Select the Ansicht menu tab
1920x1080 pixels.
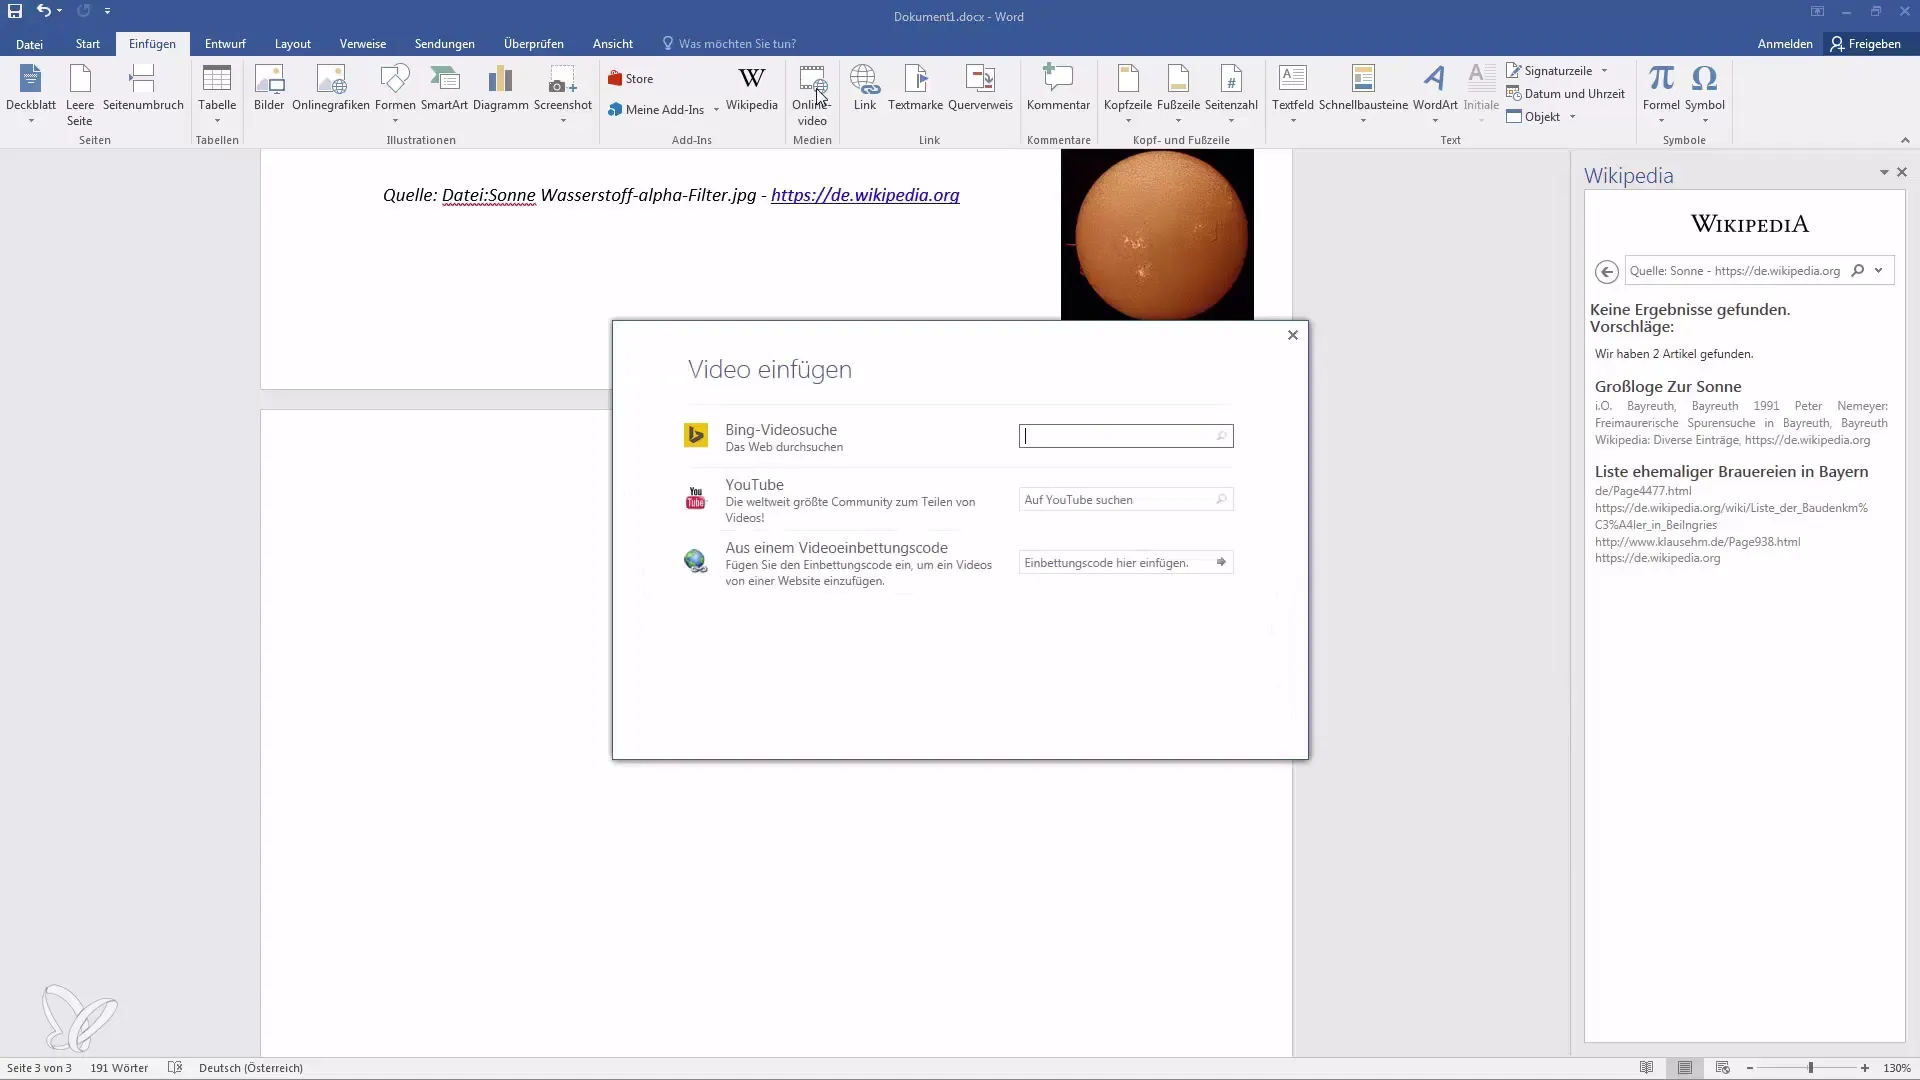(611, 44)
